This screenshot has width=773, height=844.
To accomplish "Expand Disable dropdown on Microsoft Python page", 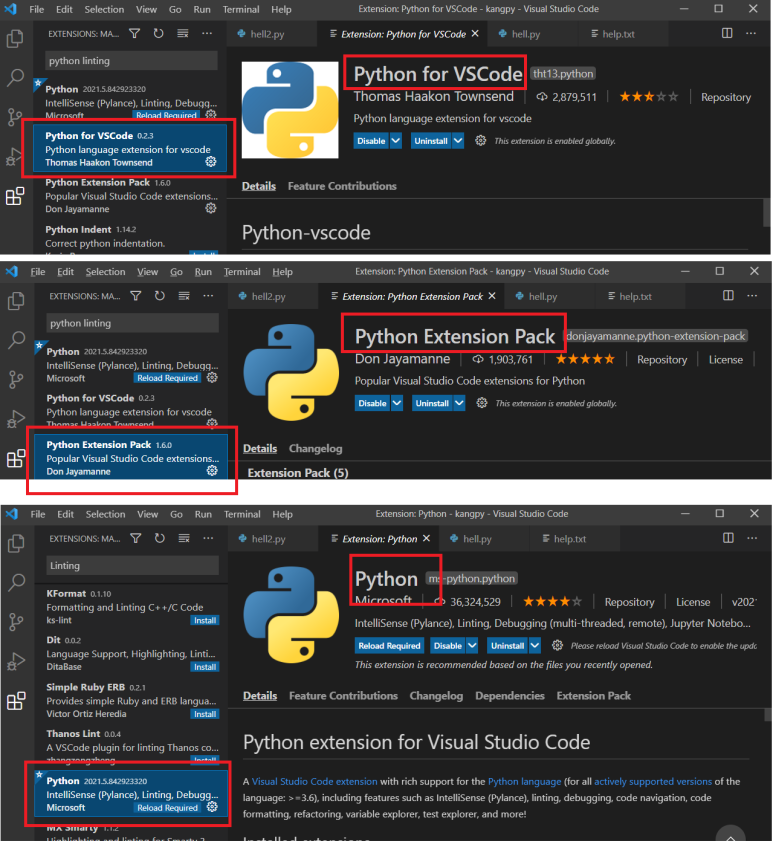I will point(472,645).
